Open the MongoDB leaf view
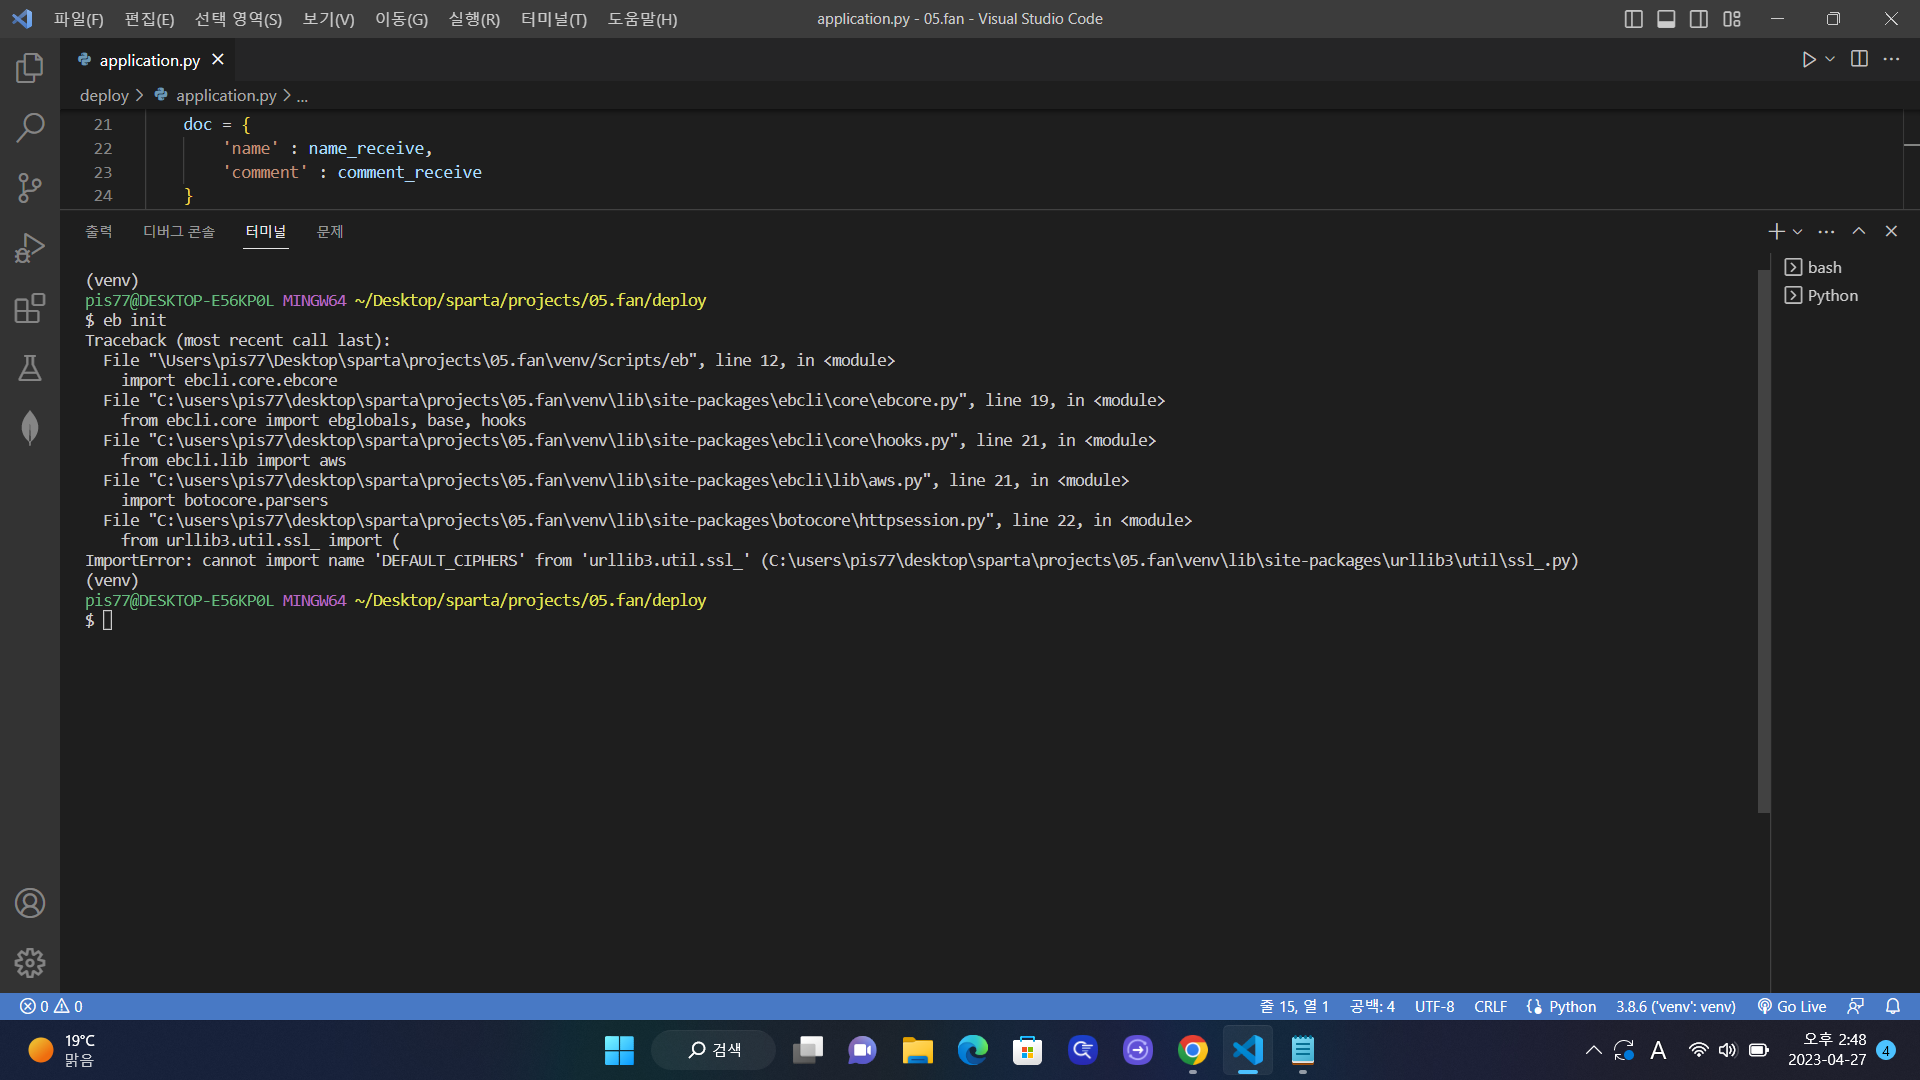The image size is (1920, 1080). coord(30,428)
